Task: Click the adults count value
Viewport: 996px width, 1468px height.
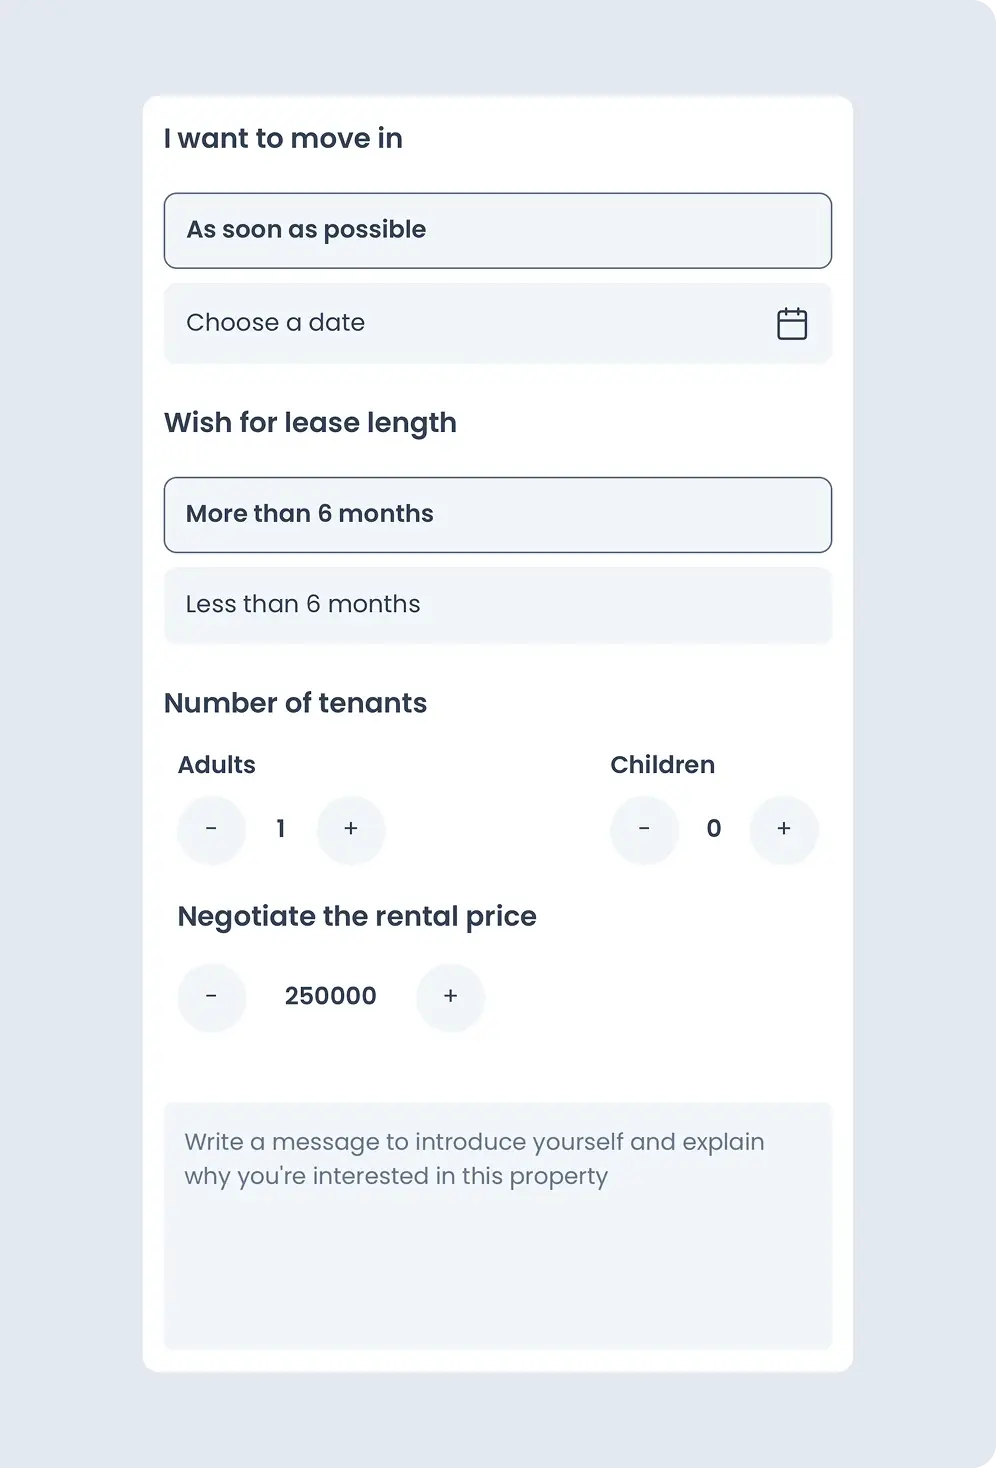Action: (x=281, y=829)
